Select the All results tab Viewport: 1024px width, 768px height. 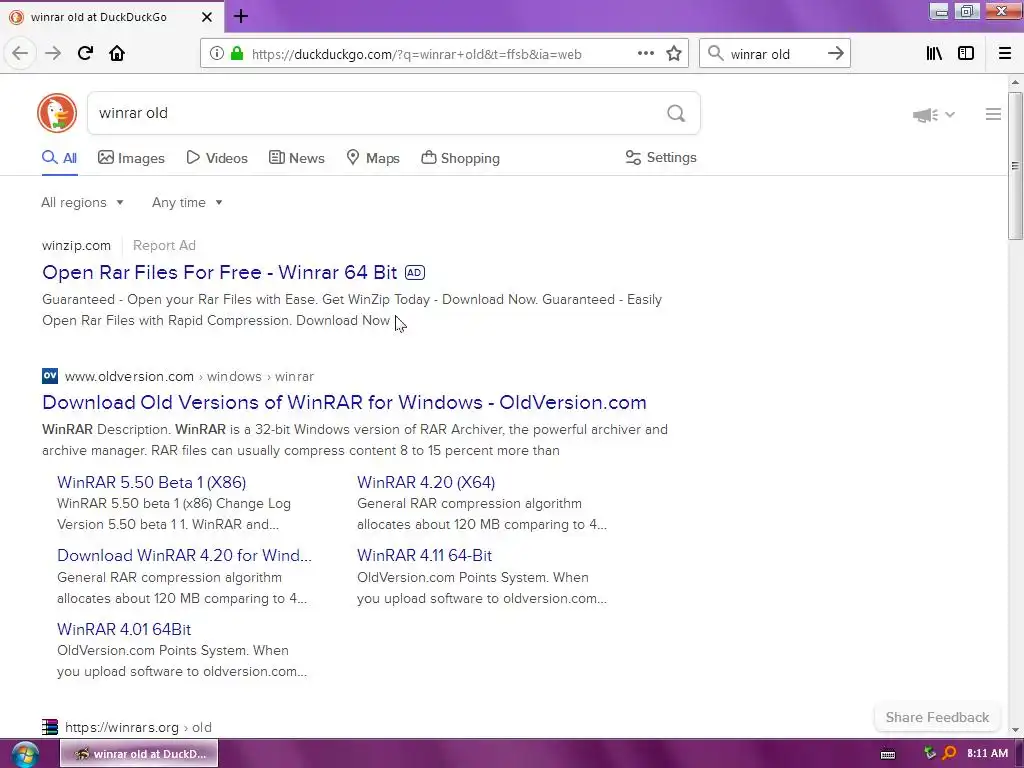(59, 158)
